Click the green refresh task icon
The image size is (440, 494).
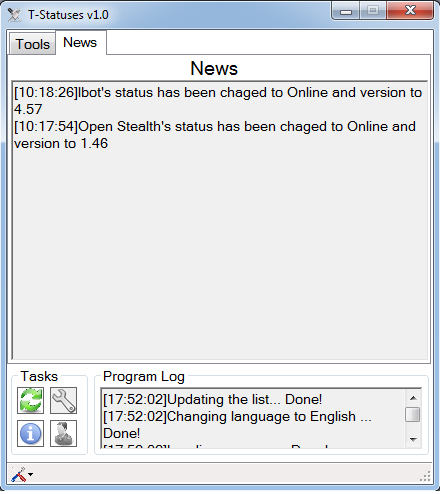[x=30, y=400]
